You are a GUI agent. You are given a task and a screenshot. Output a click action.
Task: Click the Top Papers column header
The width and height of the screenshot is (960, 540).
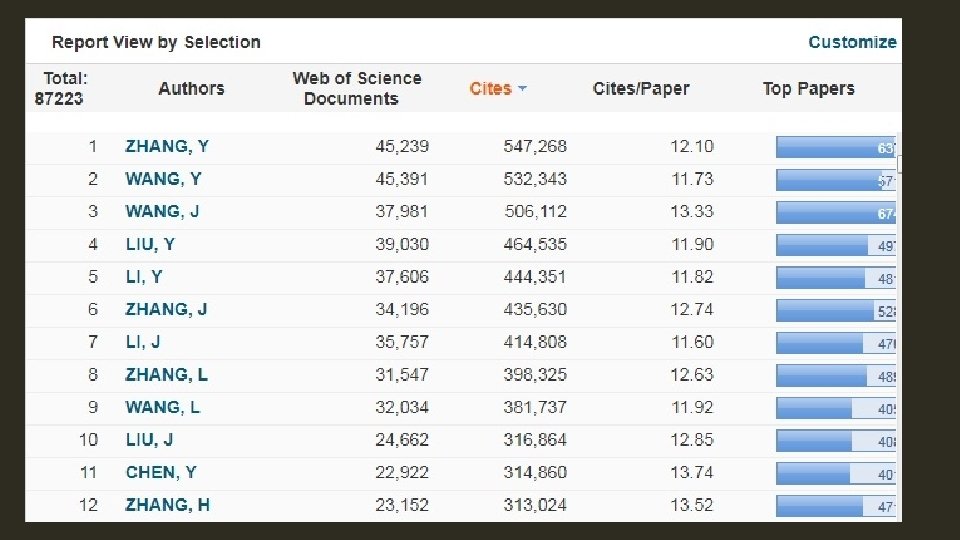pyautogui.click(x=808, y=88)
